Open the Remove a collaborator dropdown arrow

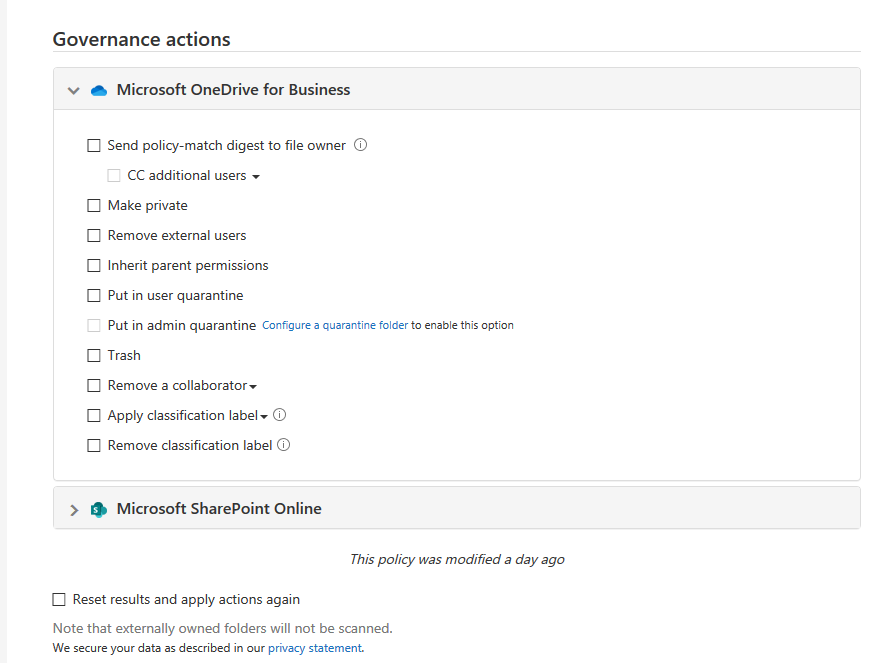pyautogui.click(x=253, y=386)
